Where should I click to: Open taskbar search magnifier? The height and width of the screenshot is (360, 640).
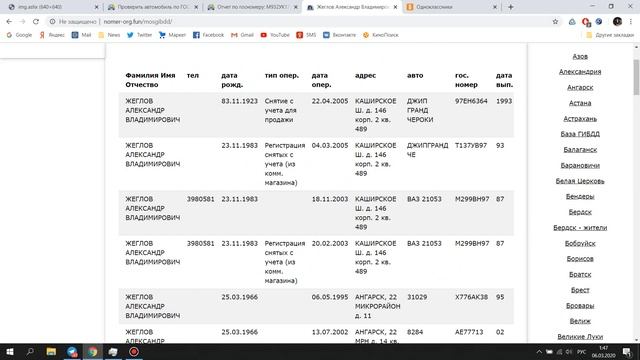(30, 352)
